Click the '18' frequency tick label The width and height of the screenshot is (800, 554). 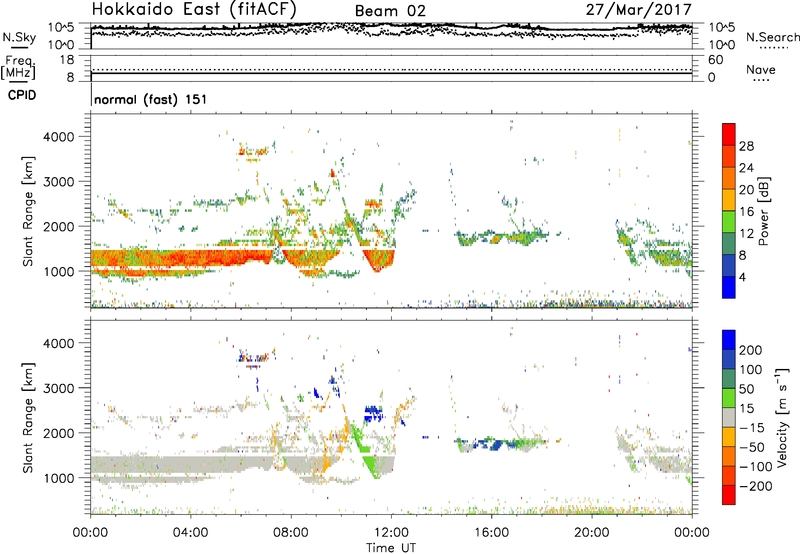[67, 60]
